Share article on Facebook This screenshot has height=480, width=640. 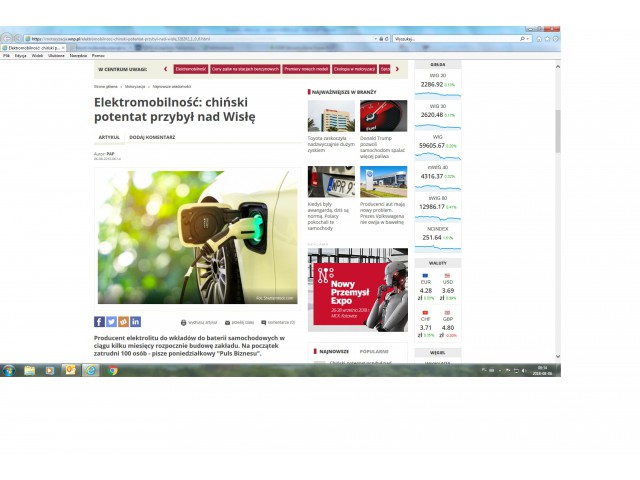pos(99,322)
